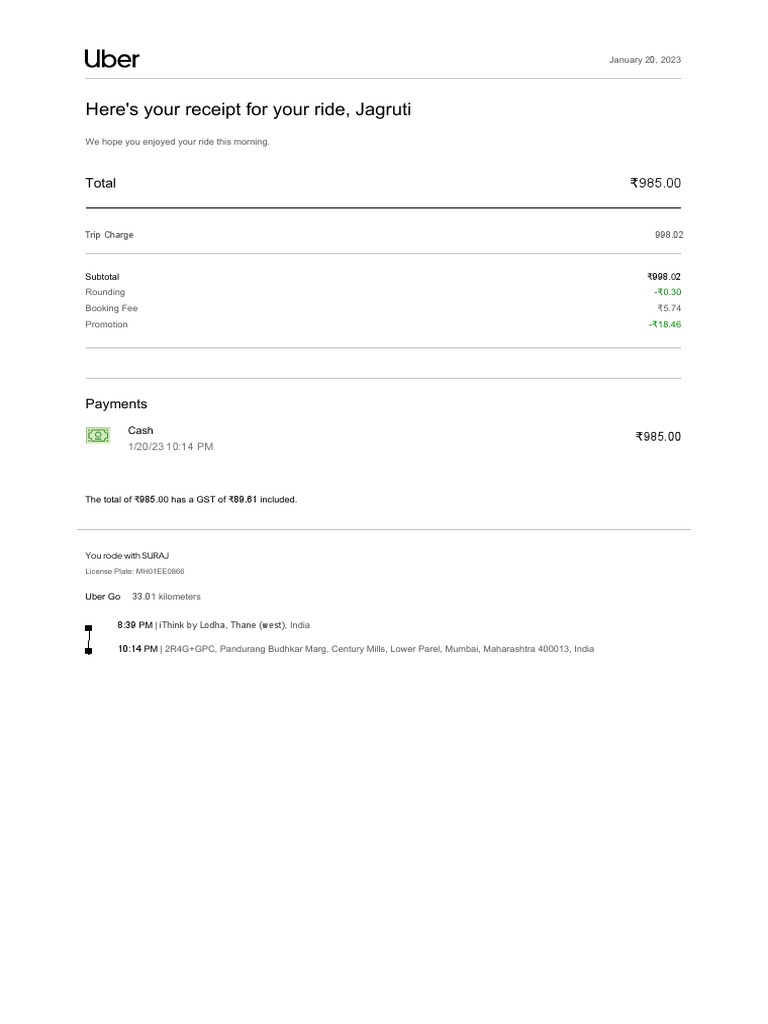This screenshot has width=768, height=1024.
Task: Click the Payments section heading
Action: tap(116, 404)
